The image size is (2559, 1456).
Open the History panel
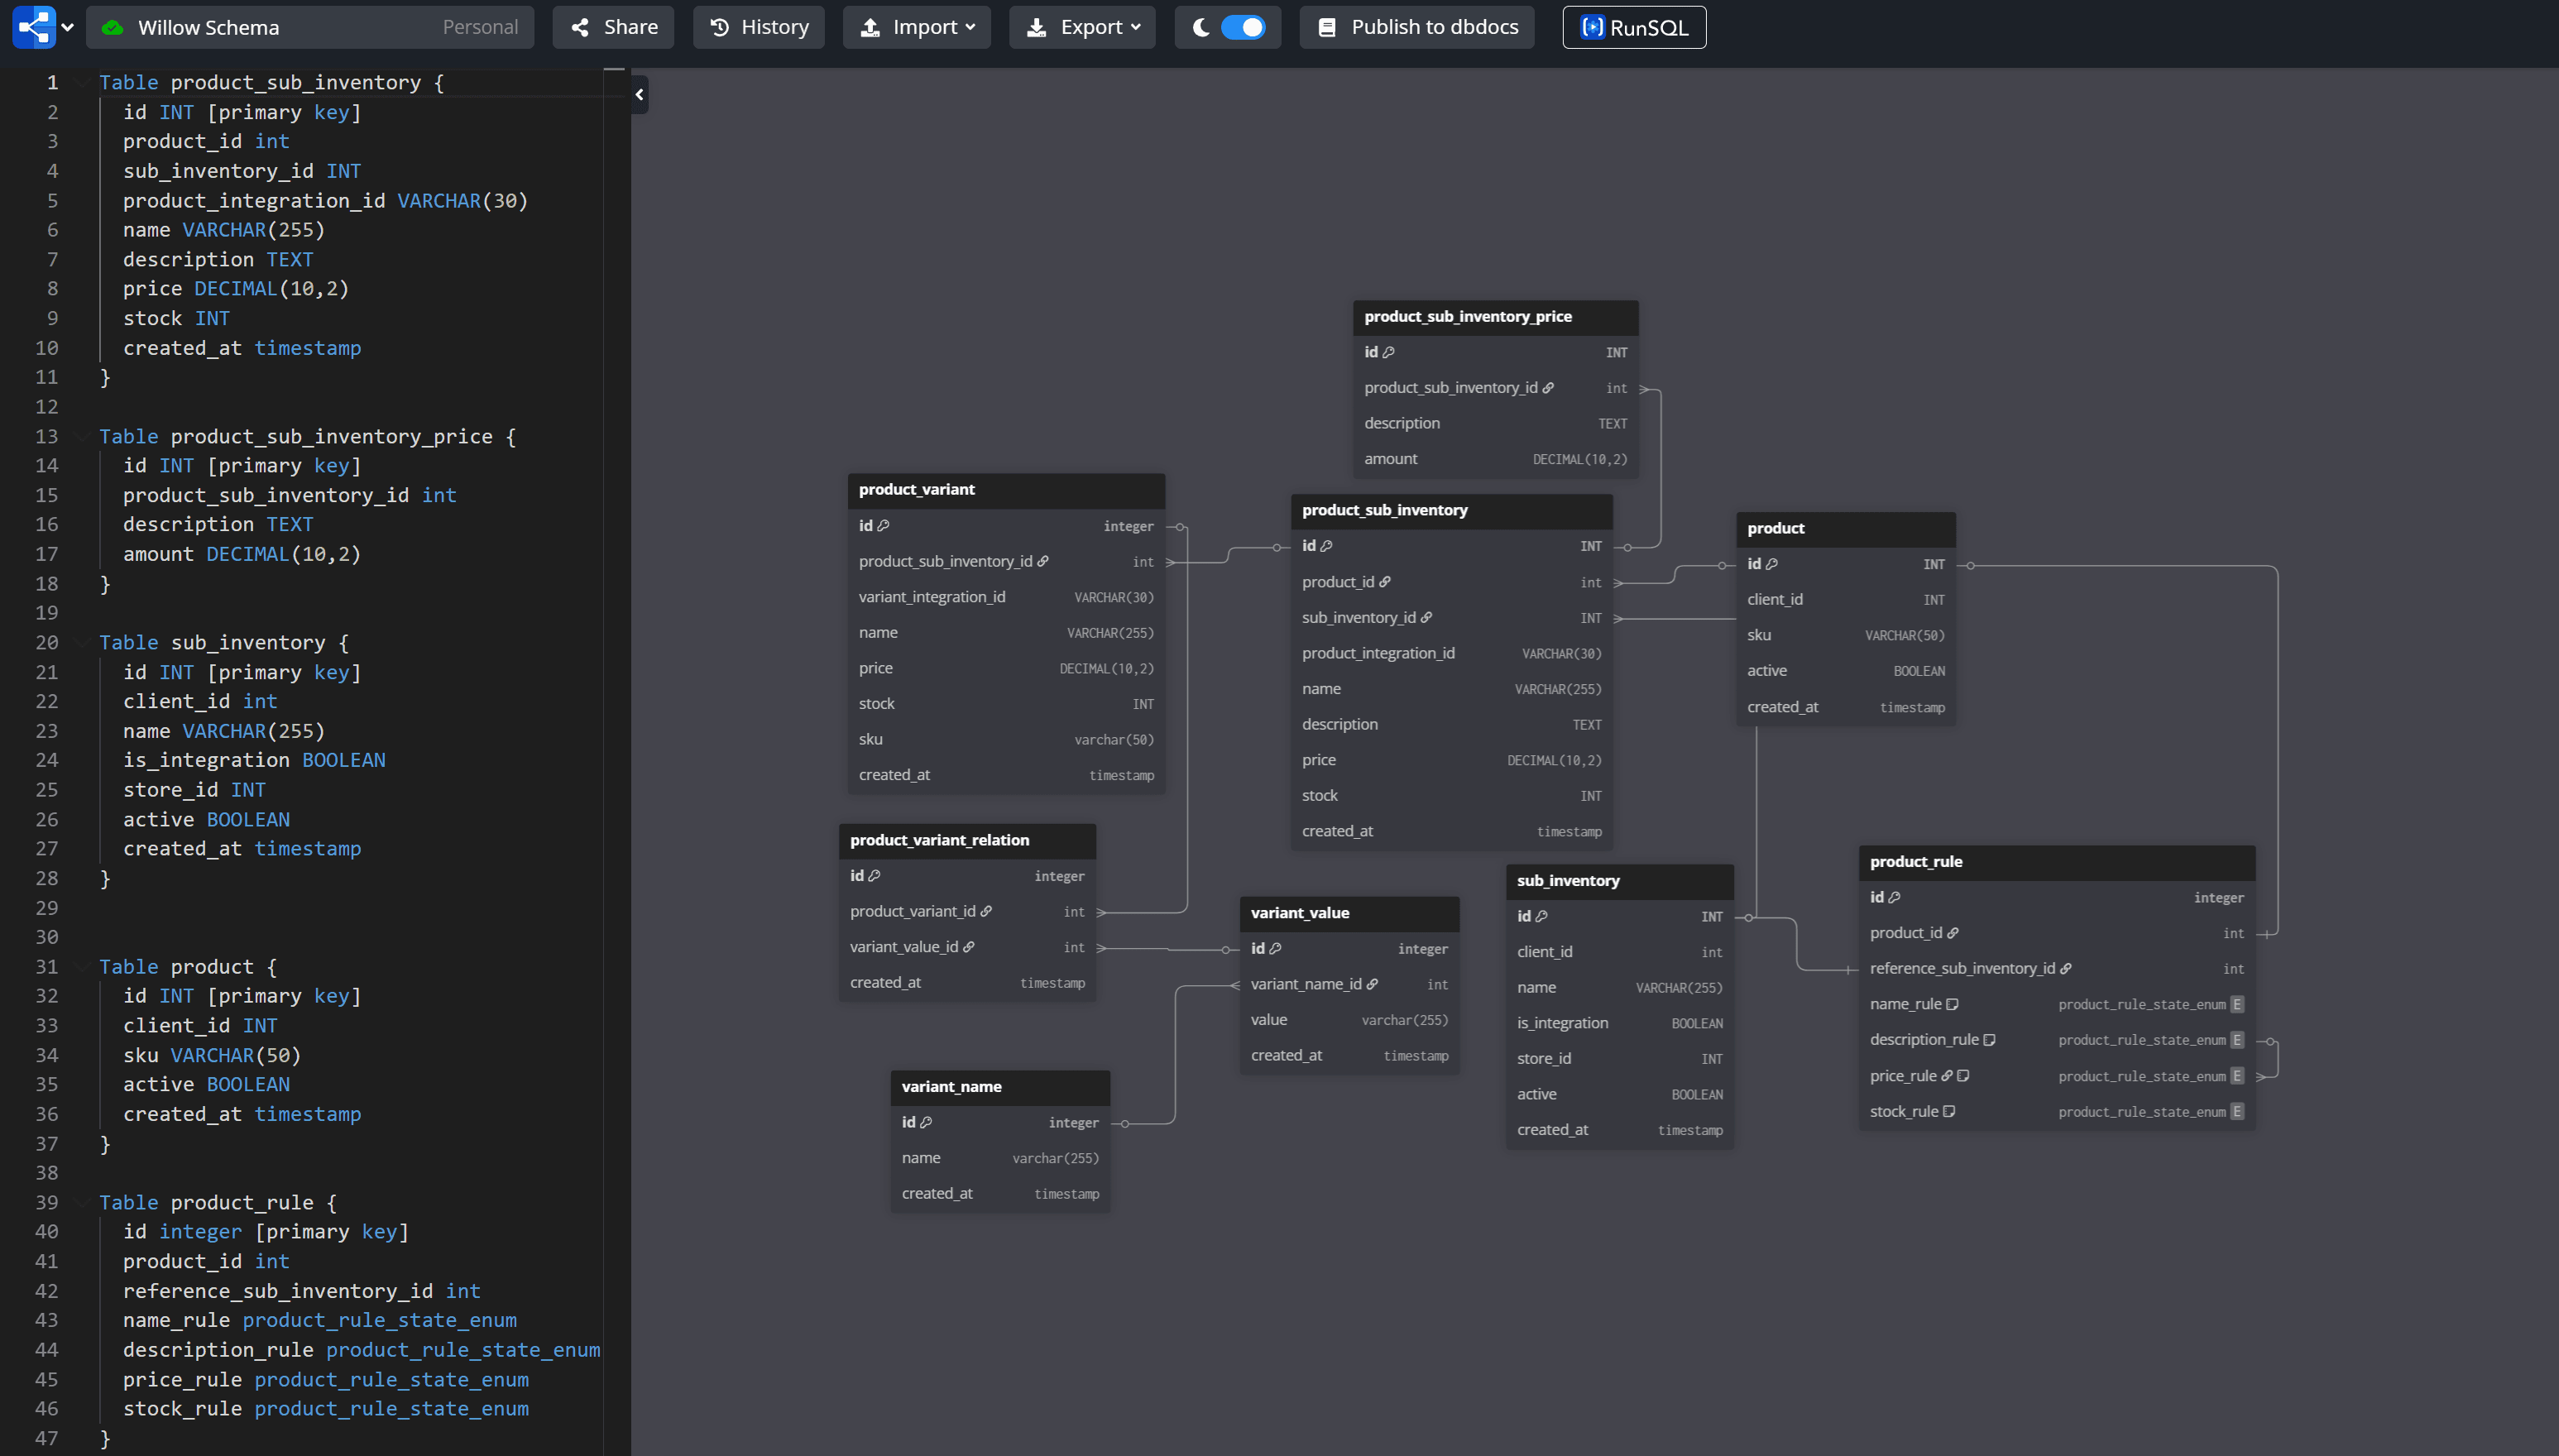tap(759, 27)
